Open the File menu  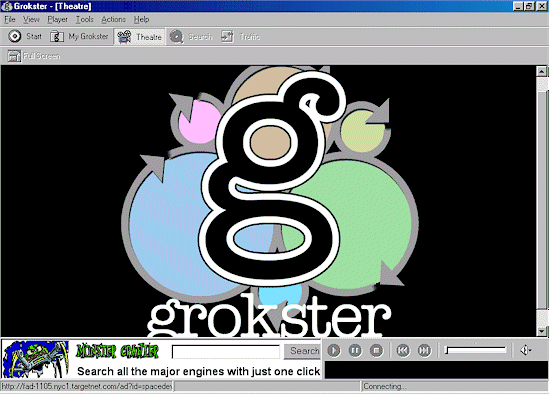pos(9,19)
